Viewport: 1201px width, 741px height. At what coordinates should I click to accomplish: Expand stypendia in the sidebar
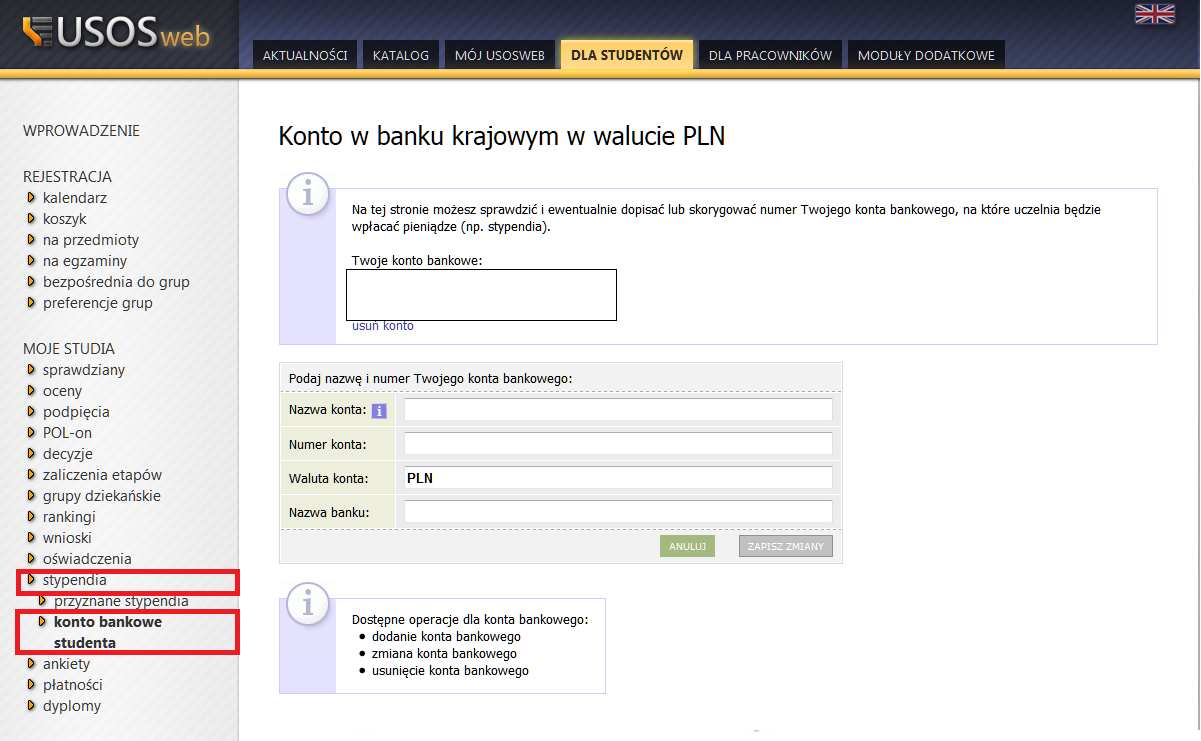(74, 580)
